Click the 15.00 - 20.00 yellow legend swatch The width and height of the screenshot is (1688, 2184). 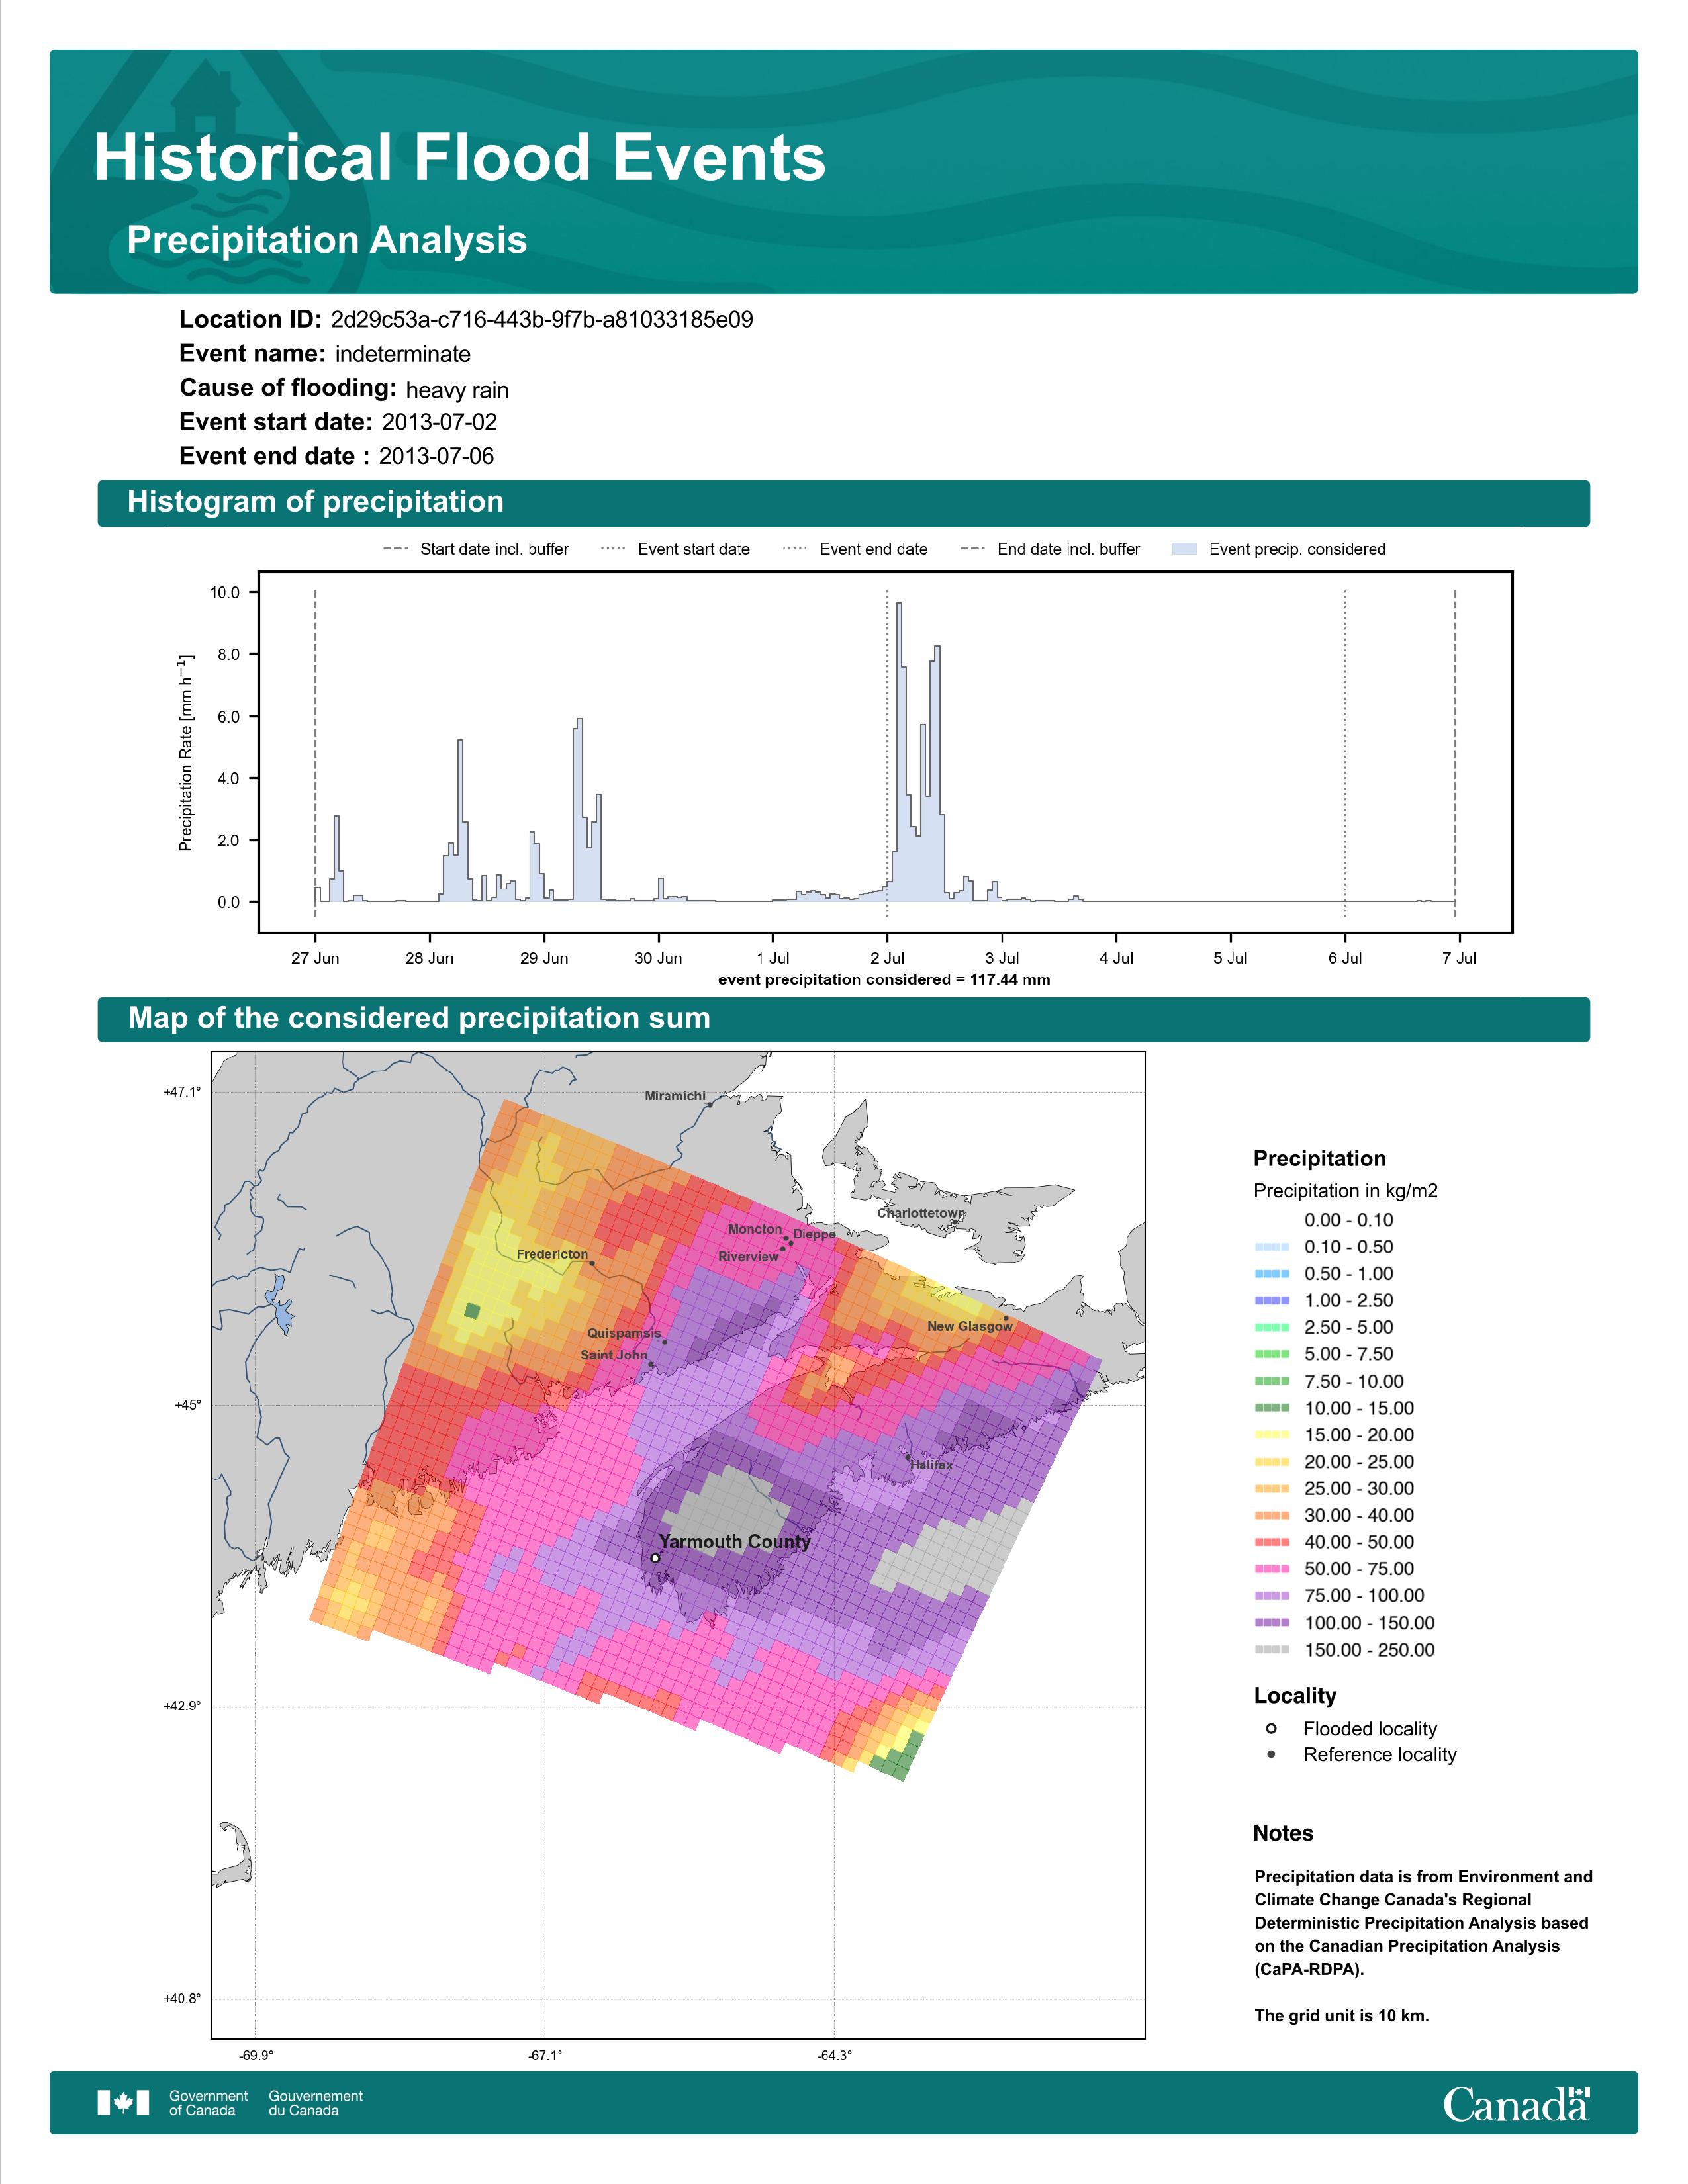[1271, 1434]
